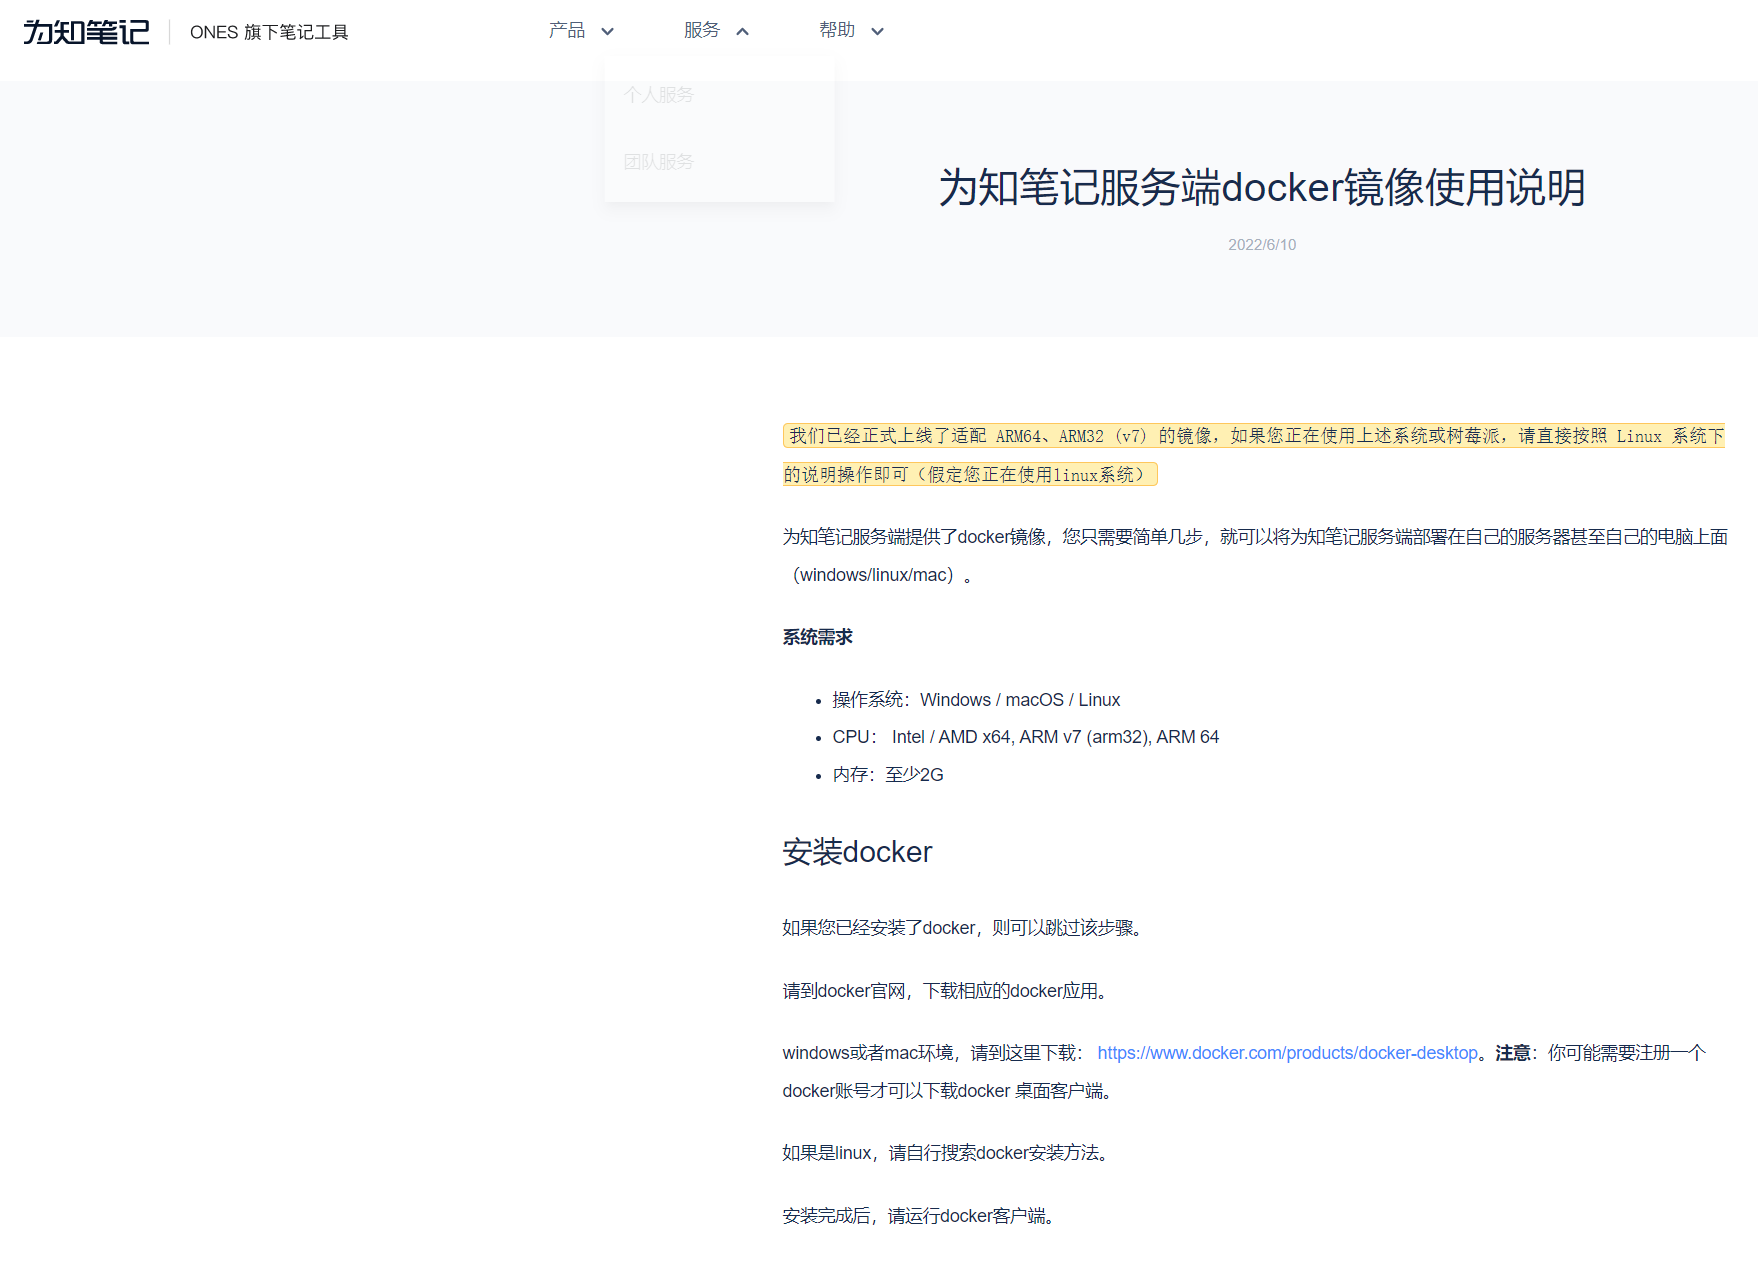Select 团队服务 from dropdown
The height and width of the screenshot is (1263, 1758).
[659, 161]
